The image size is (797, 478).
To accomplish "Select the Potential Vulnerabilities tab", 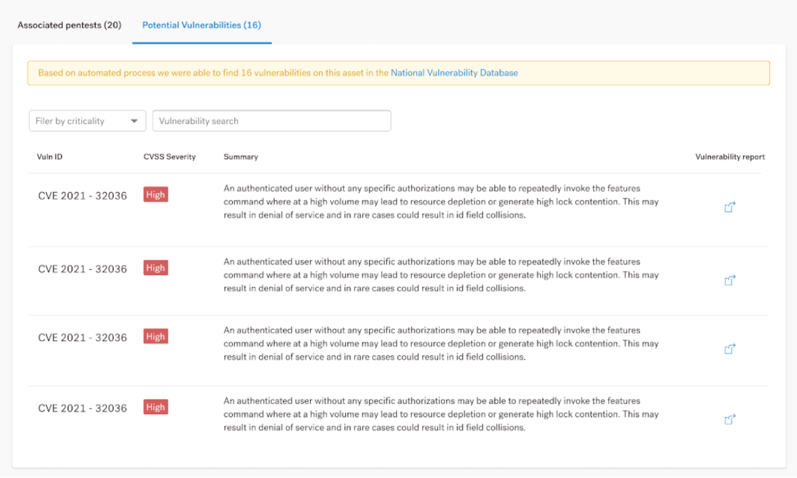I will [202, 25].
